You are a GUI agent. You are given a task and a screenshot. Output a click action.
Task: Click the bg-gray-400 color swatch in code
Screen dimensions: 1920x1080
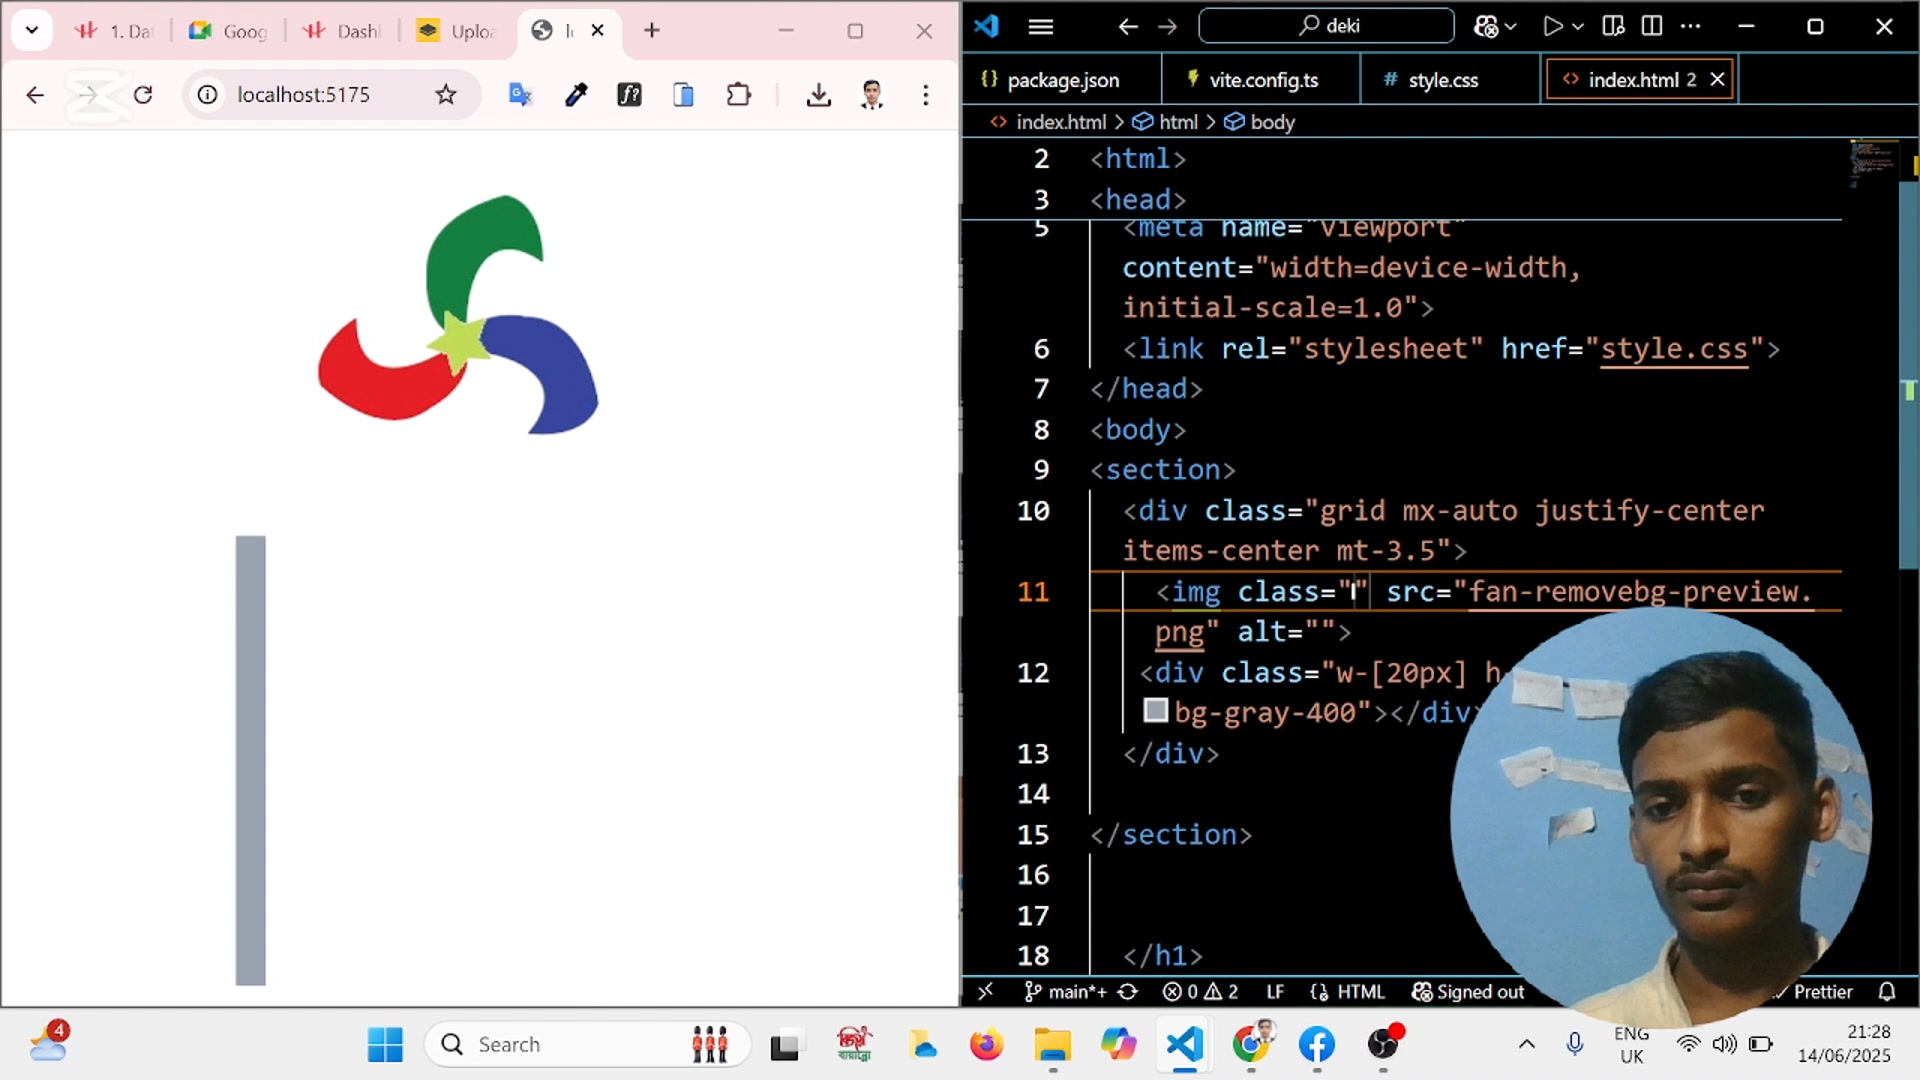(1156, 711)
